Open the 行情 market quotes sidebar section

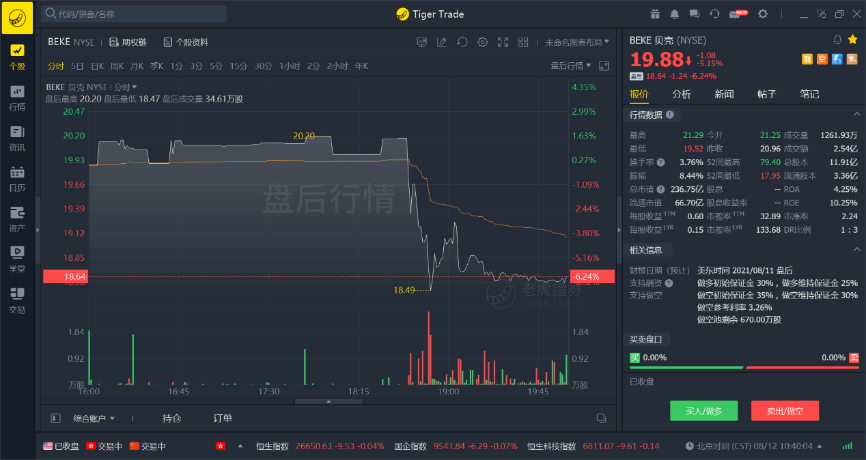tap(17, 98)
